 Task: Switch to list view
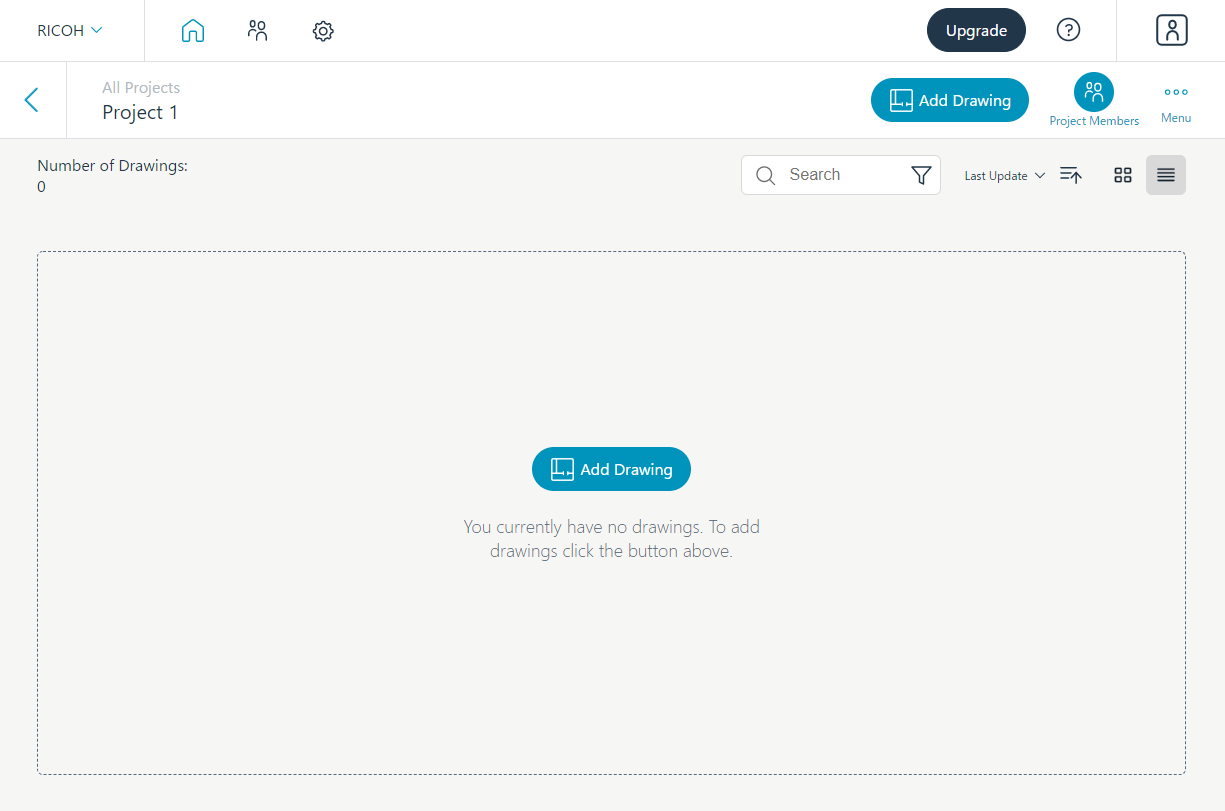click(x=1166, y=175)
